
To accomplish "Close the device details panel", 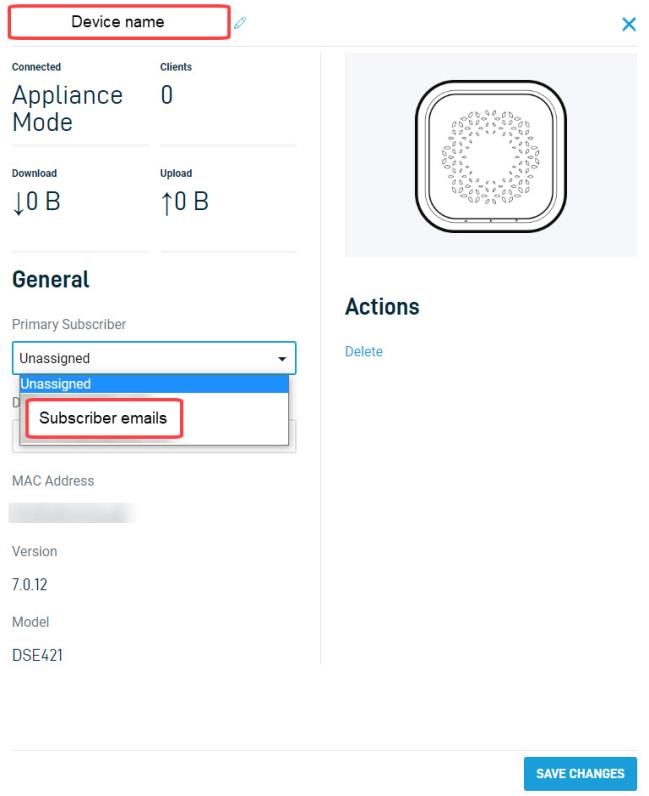I will (x=629, y=24).
